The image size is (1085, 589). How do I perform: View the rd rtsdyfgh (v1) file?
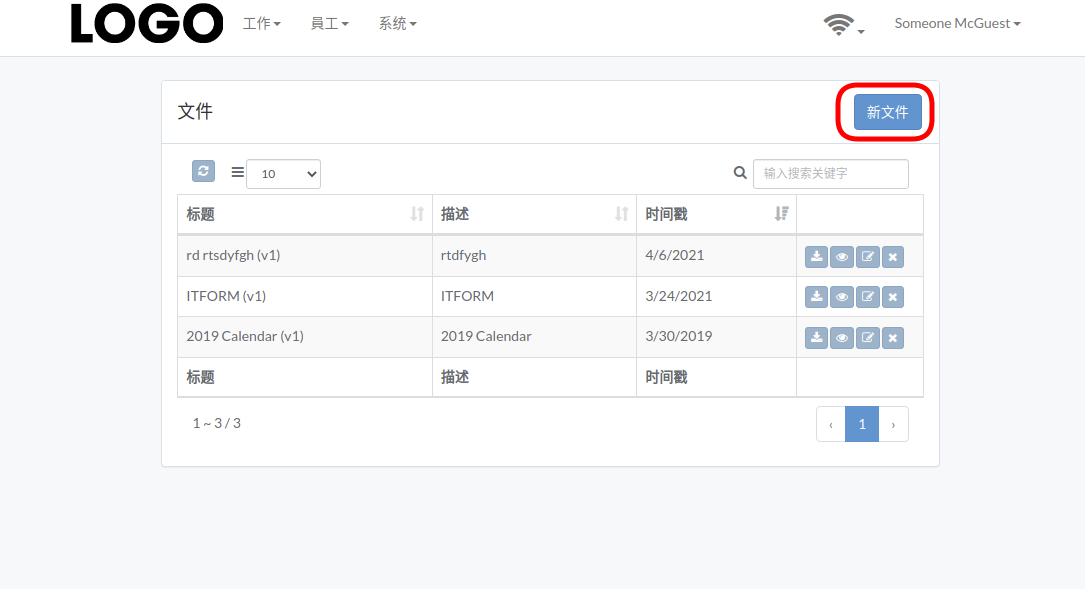coord(841,257)
